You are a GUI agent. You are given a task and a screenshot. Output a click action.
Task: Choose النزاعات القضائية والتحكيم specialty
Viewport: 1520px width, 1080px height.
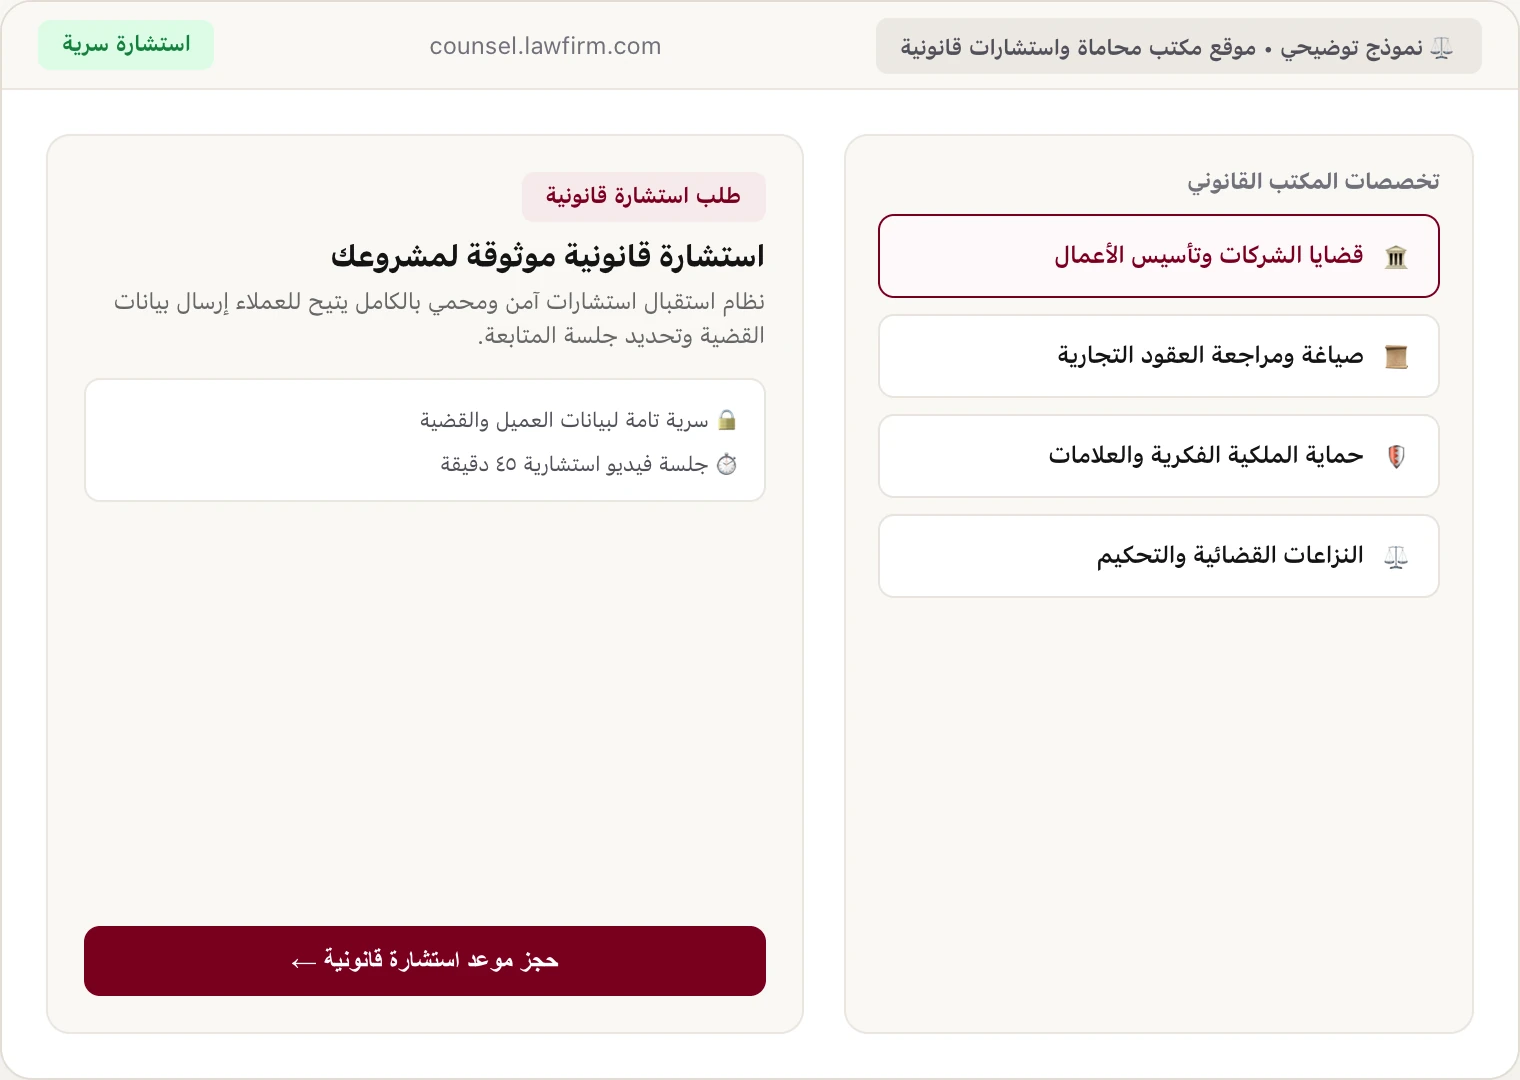click(1159, 556)
